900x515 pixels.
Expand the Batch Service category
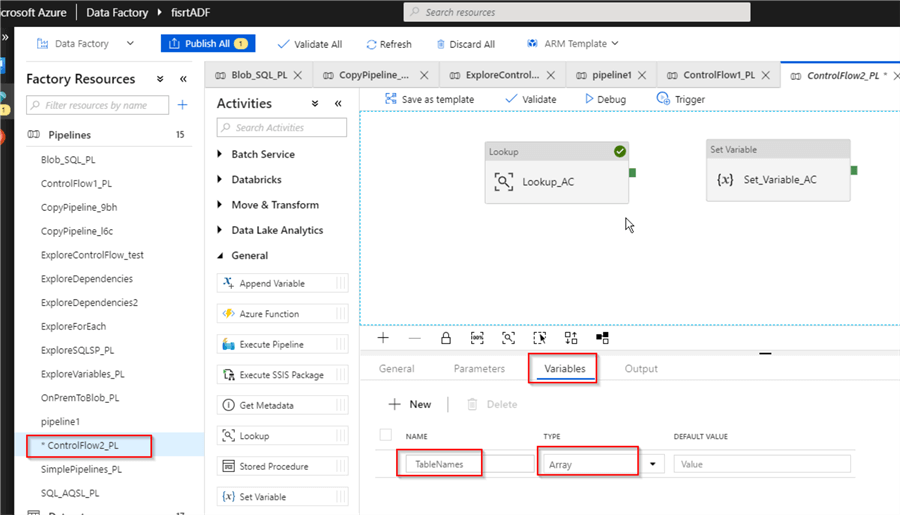click(257, 154)
